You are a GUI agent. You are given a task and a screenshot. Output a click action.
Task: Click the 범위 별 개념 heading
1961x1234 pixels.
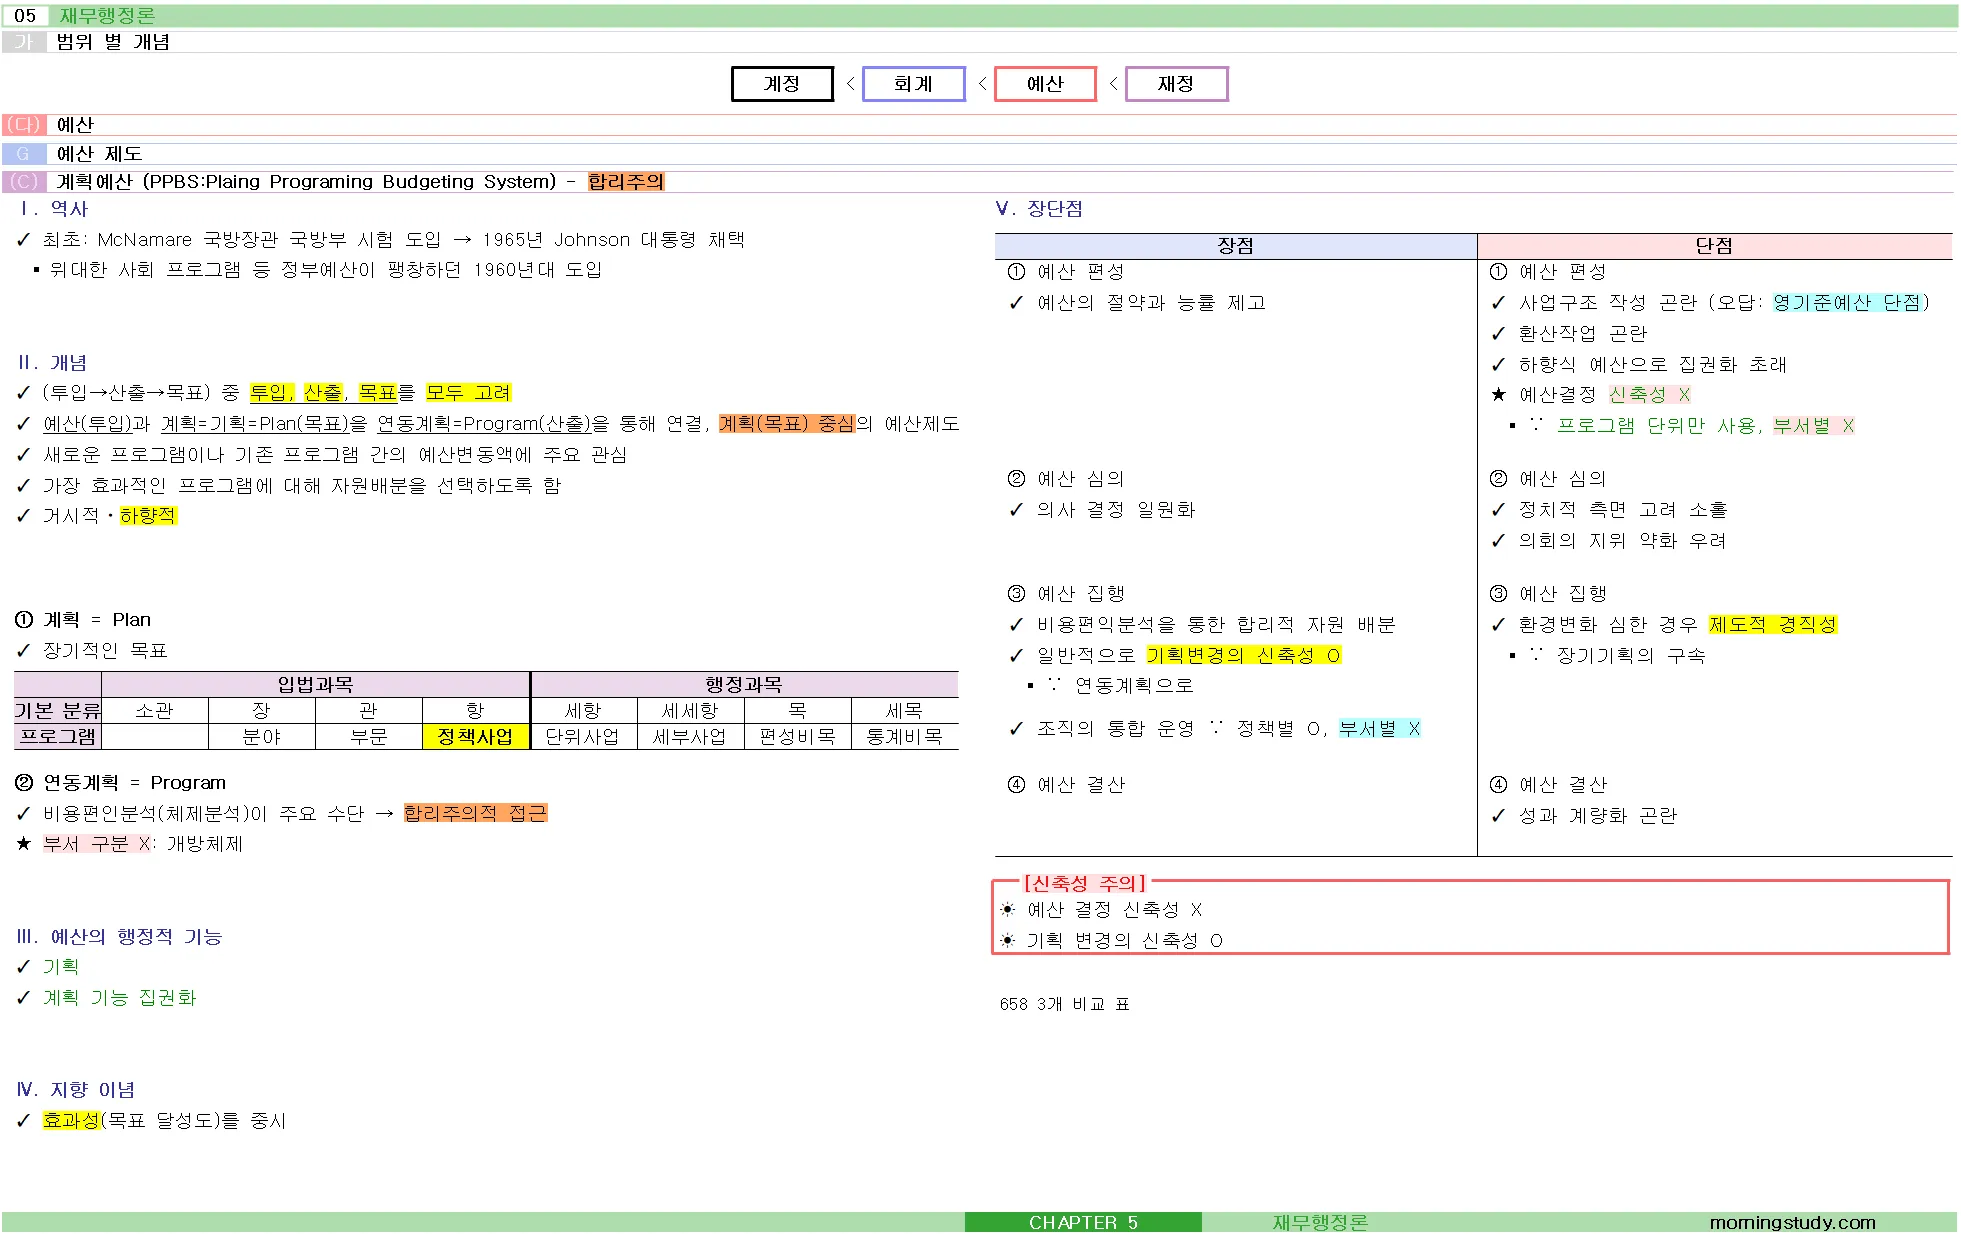point(113,42)
